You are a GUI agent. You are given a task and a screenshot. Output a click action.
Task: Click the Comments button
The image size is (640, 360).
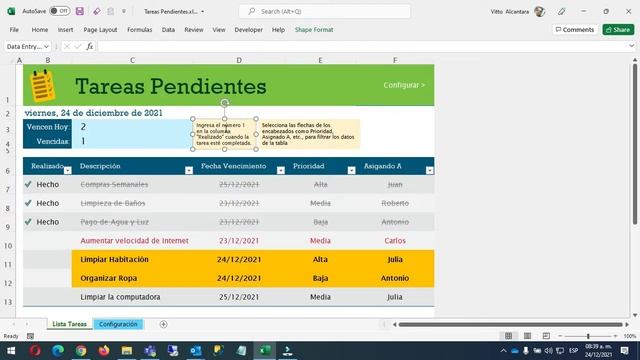tap(575, 30)
